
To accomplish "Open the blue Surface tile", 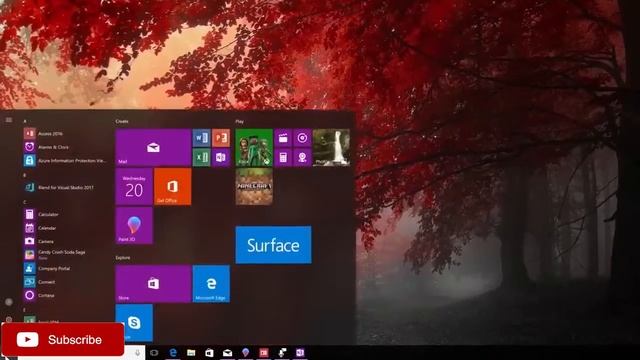I will pos(273,245).
